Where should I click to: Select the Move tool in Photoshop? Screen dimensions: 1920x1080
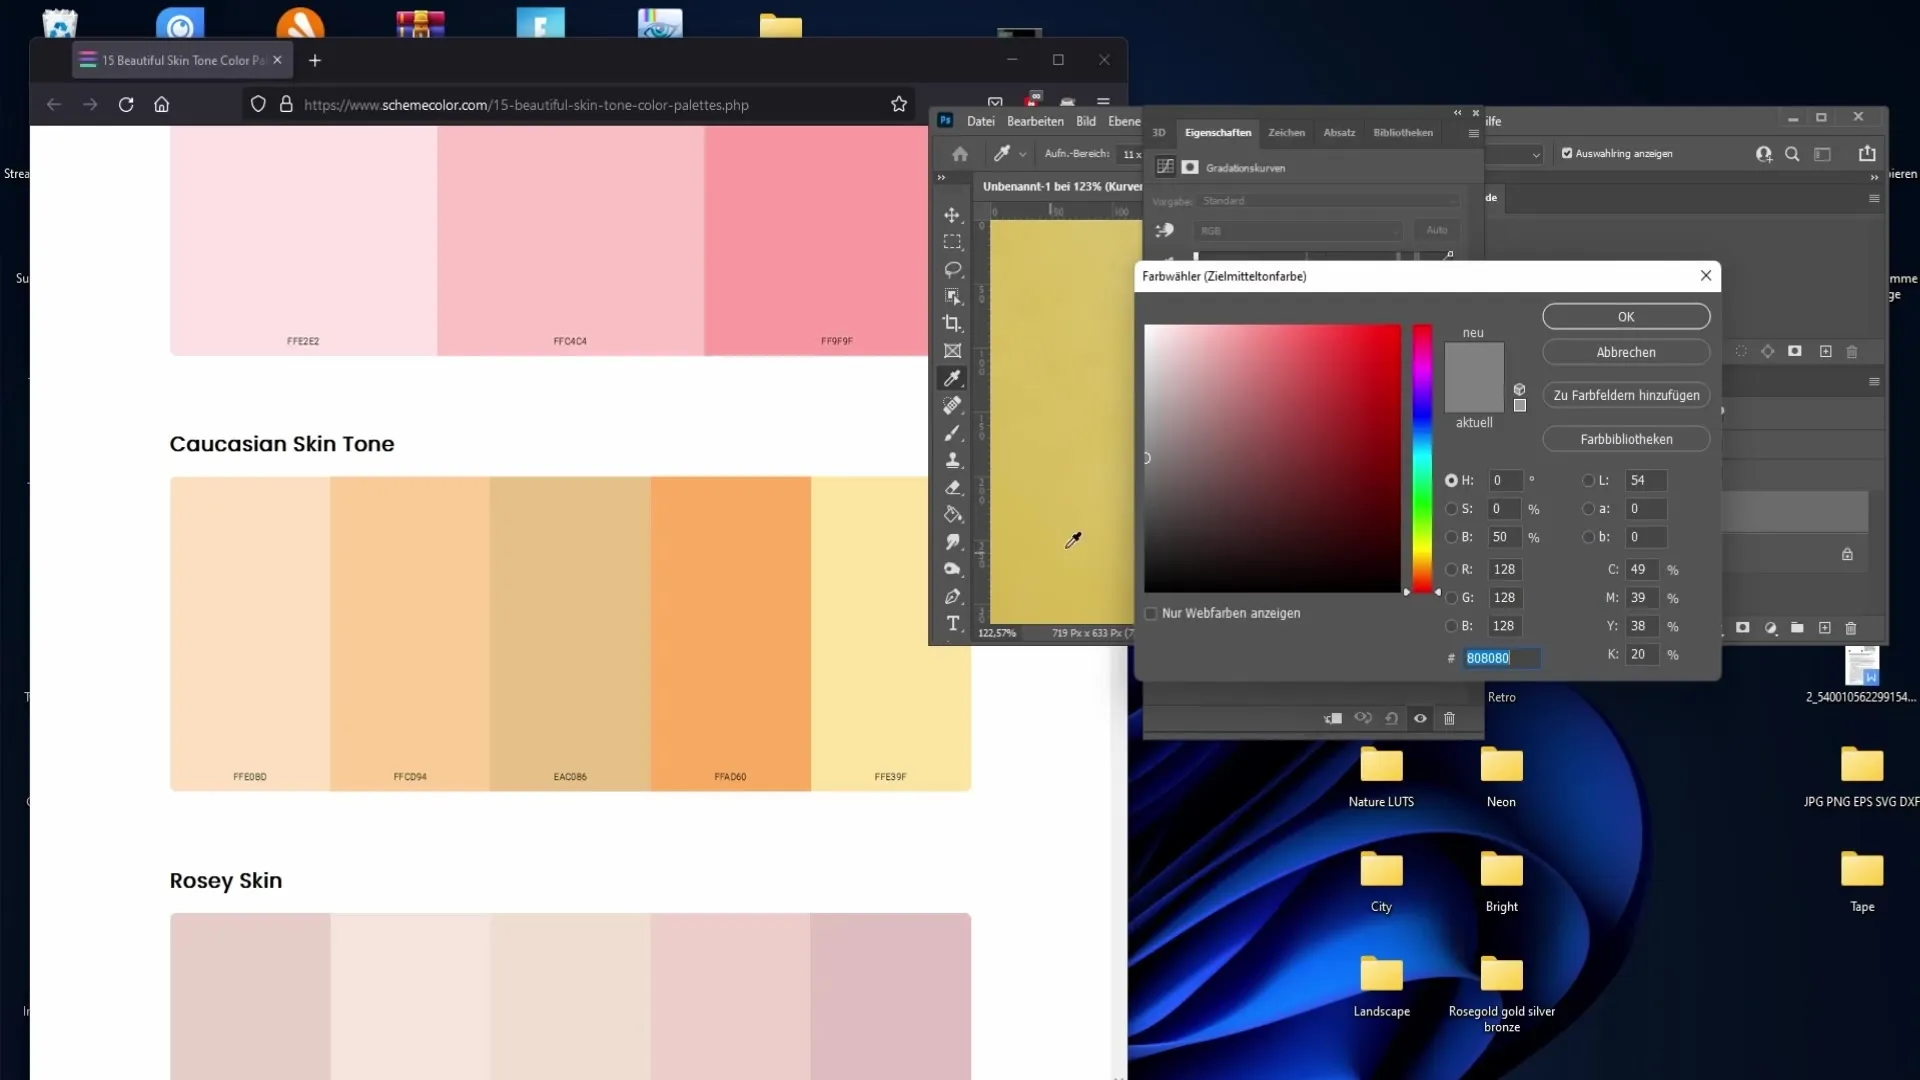pos(952,215)
